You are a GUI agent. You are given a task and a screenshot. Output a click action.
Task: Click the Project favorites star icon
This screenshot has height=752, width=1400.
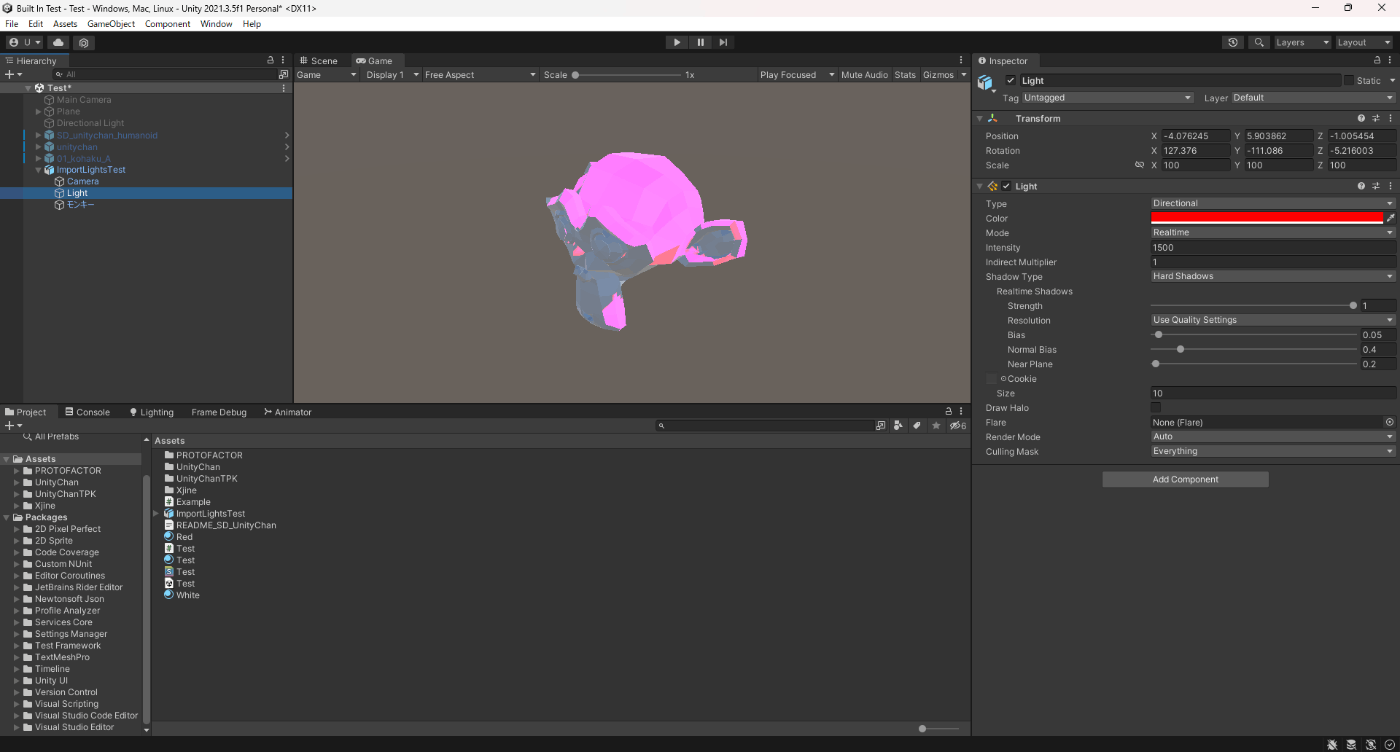[936, 425]
